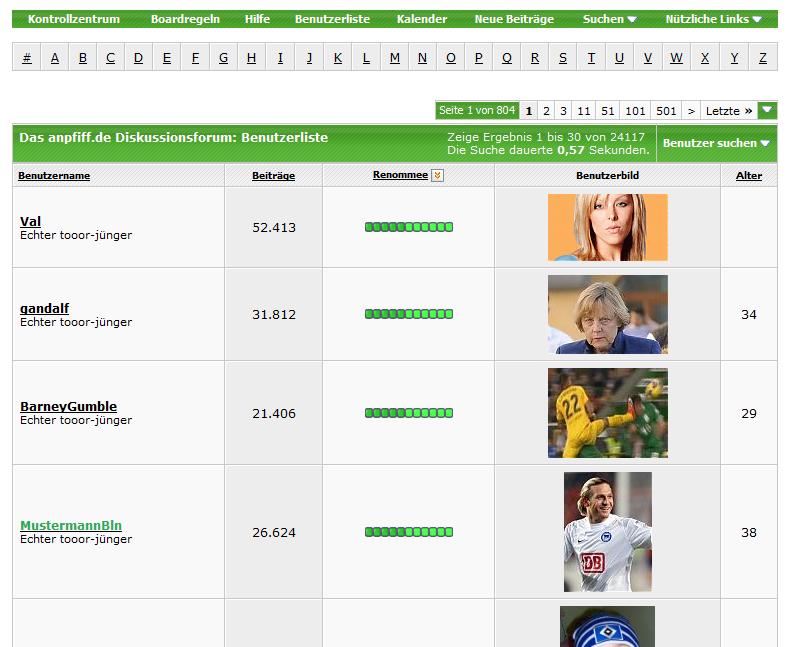Viewport: 800px width, 647px height.
Task: Visit MustermannBln's profile link
Action: click(70, 525)
